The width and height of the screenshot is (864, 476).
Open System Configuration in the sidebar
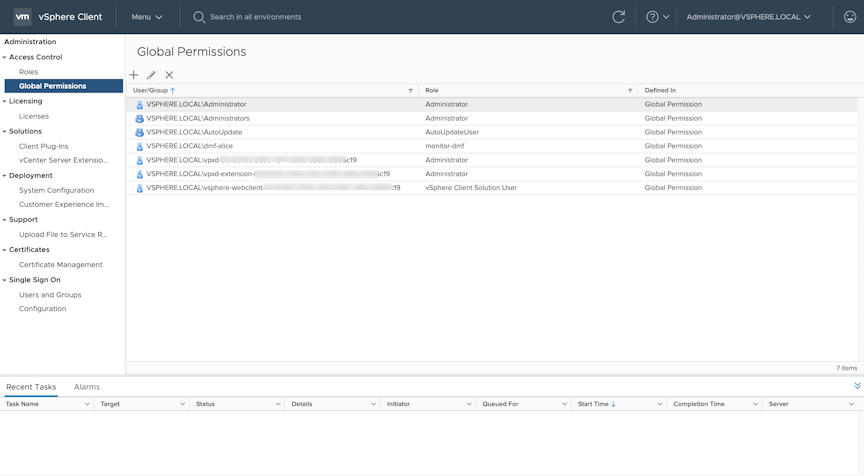pos(56,190)
